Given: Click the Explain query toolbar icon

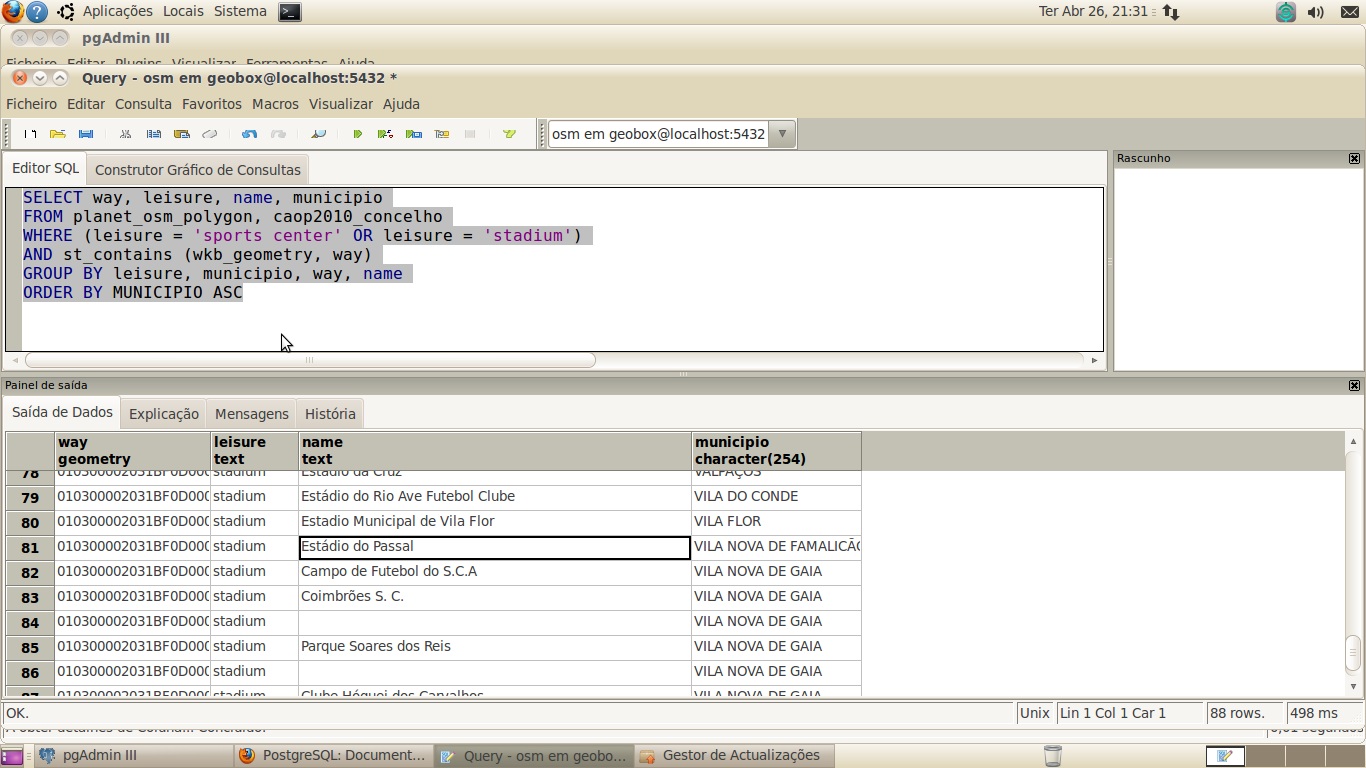Looking at the screenshot, I should pyautogui.click(x=441, y=134).
